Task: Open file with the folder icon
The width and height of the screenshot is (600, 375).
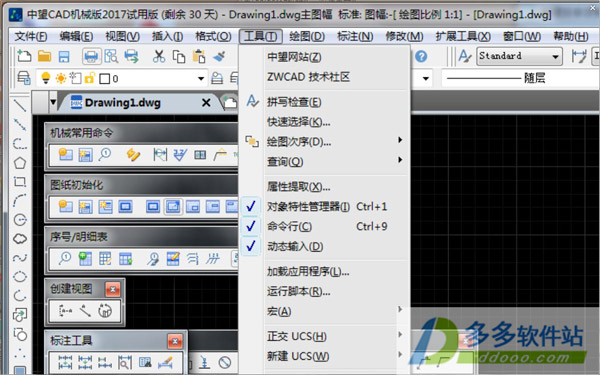Action: (x=44, y=57)
